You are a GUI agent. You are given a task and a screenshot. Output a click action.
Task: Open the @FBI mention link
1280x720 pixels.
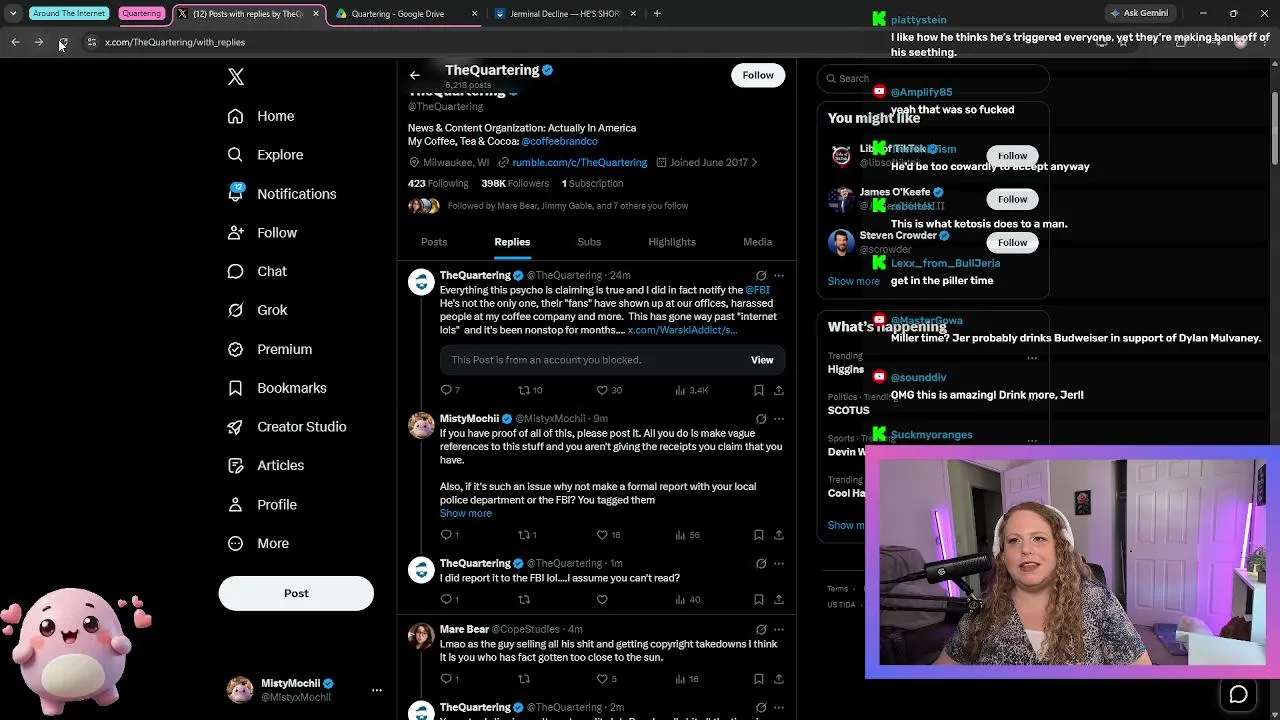(x=757, y=290)
